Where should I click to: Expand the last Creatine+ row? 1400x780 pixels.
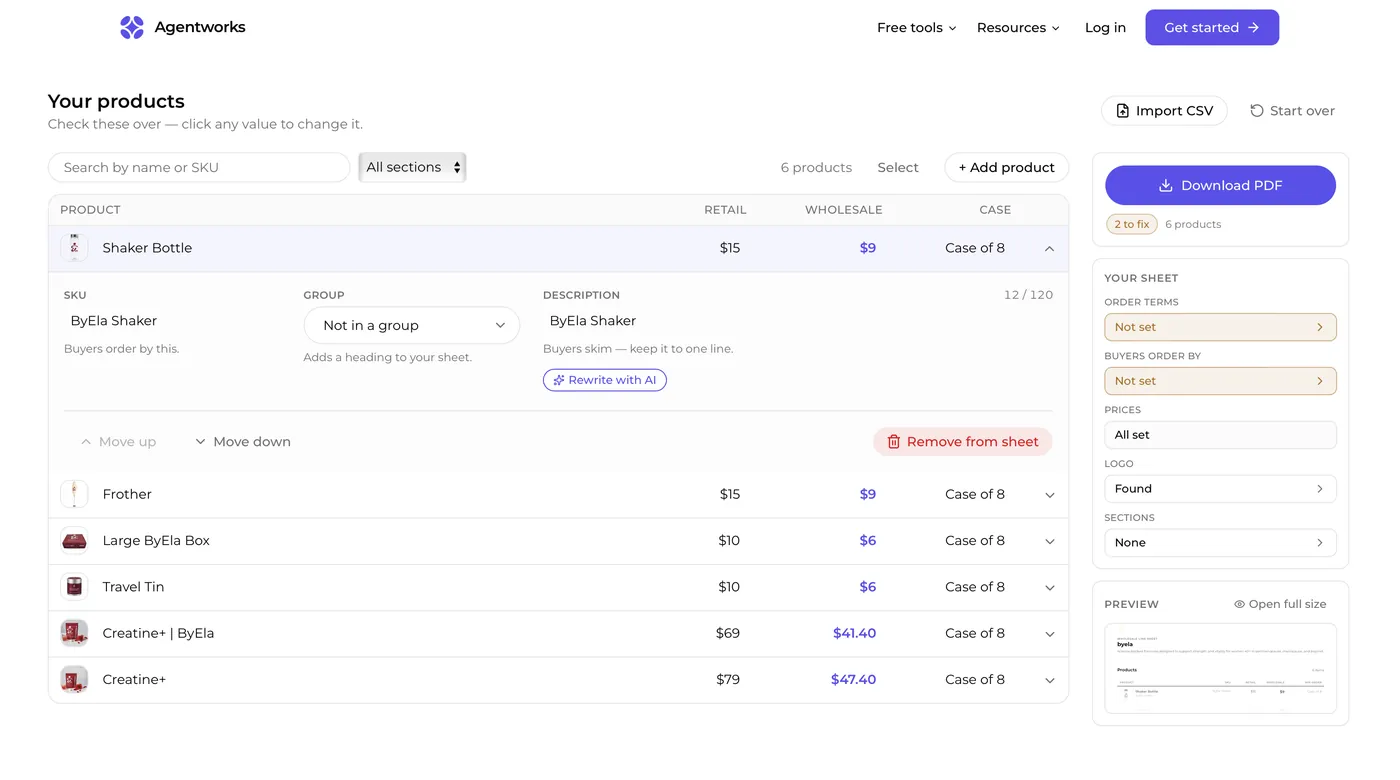pos(1049,680)
